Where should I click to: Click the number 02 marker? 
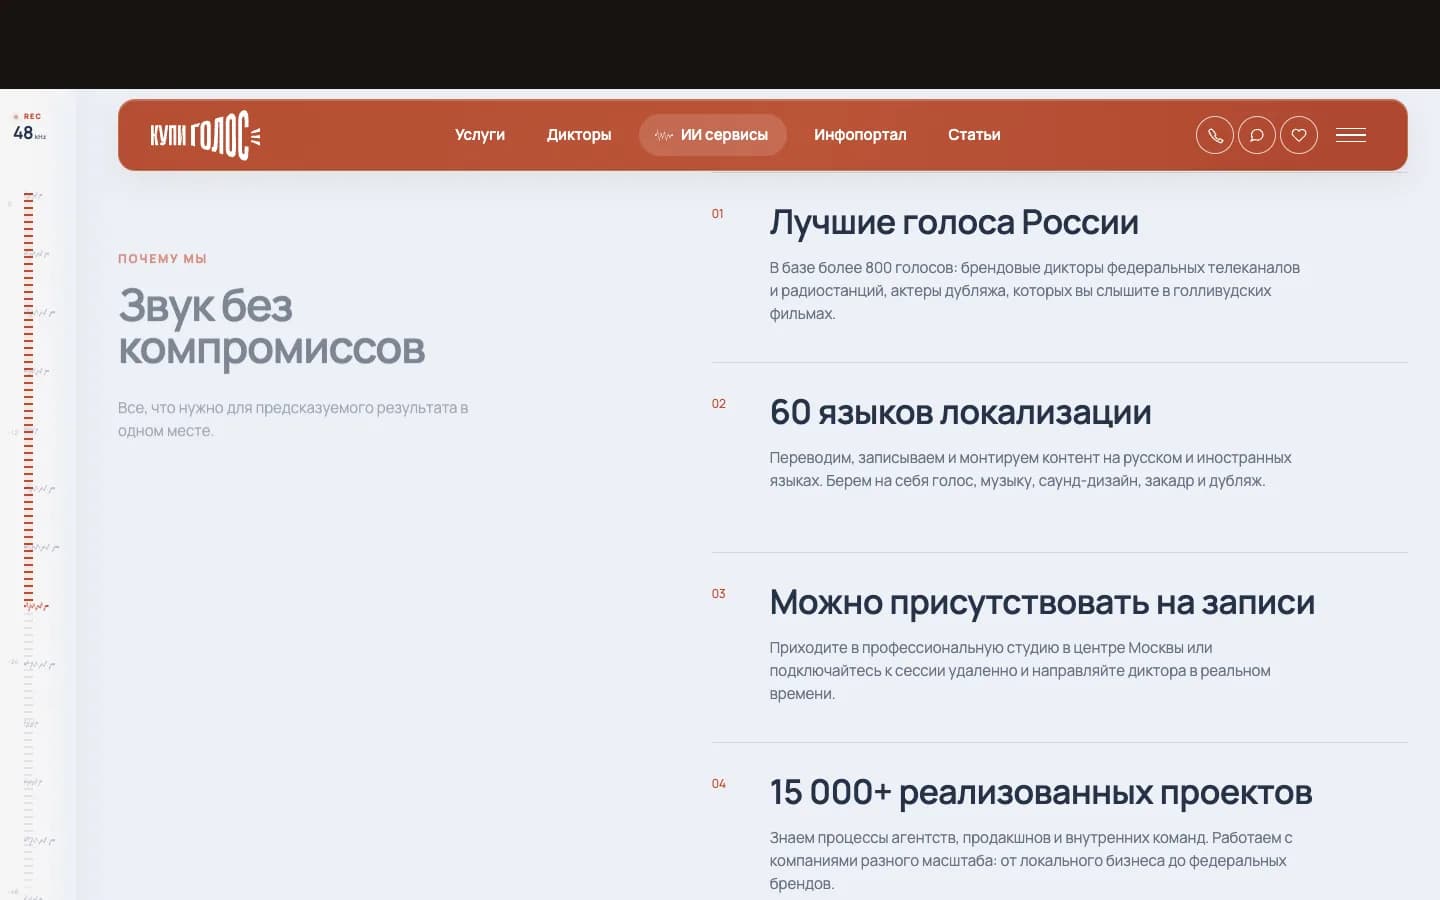click(x=718, y=404)
